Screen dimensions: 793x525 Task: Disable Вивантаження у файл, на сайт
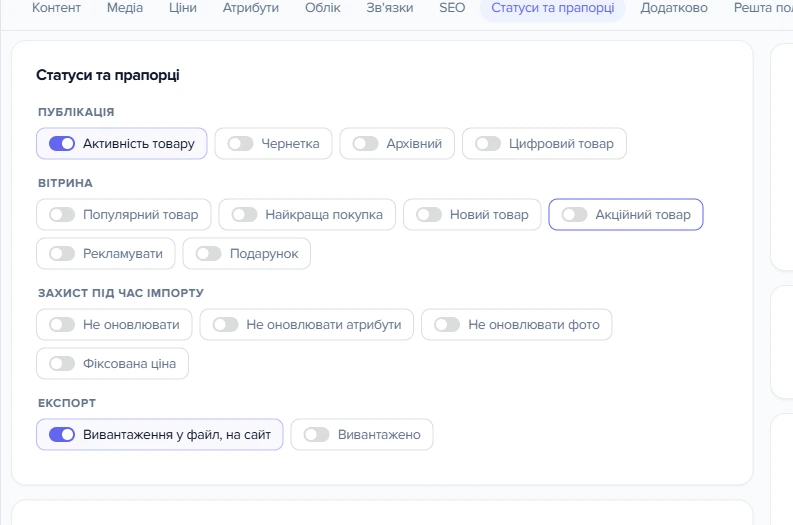coord(62,434)
